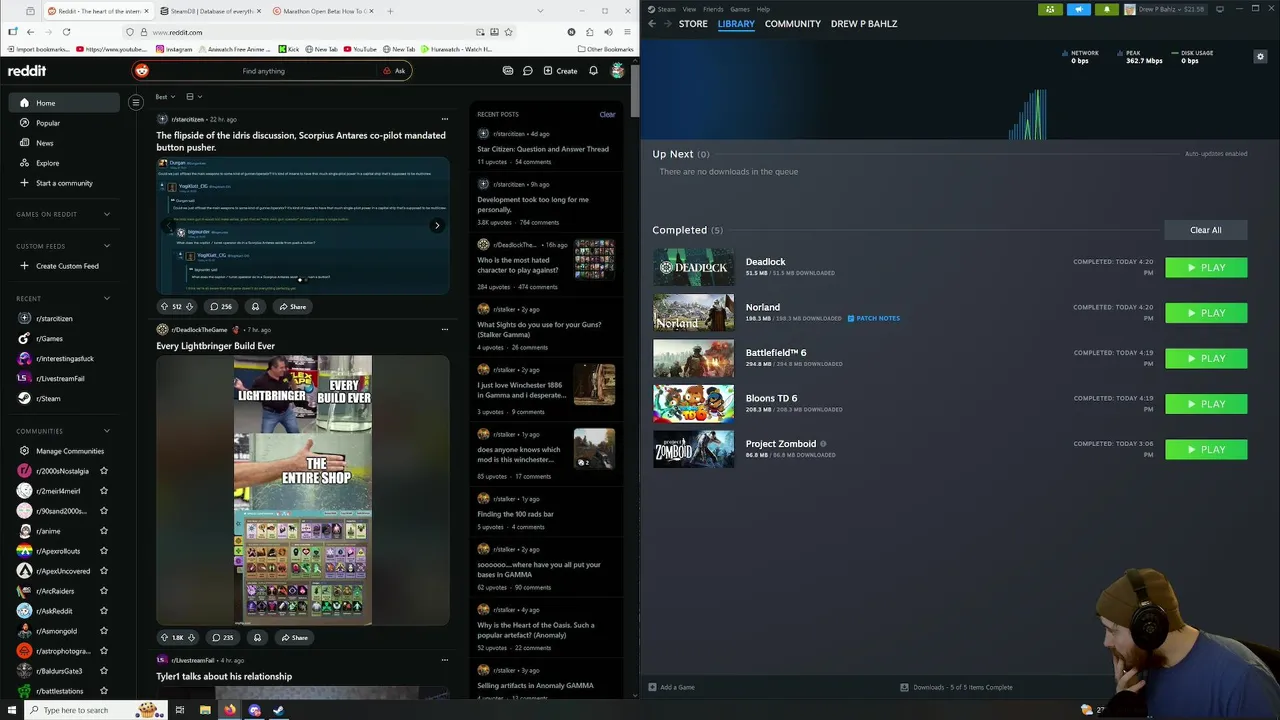The width and height of the screenshot is (1280, 720).
Task: Open Project Zomboid game thumbnail
Action: [693, 449]
